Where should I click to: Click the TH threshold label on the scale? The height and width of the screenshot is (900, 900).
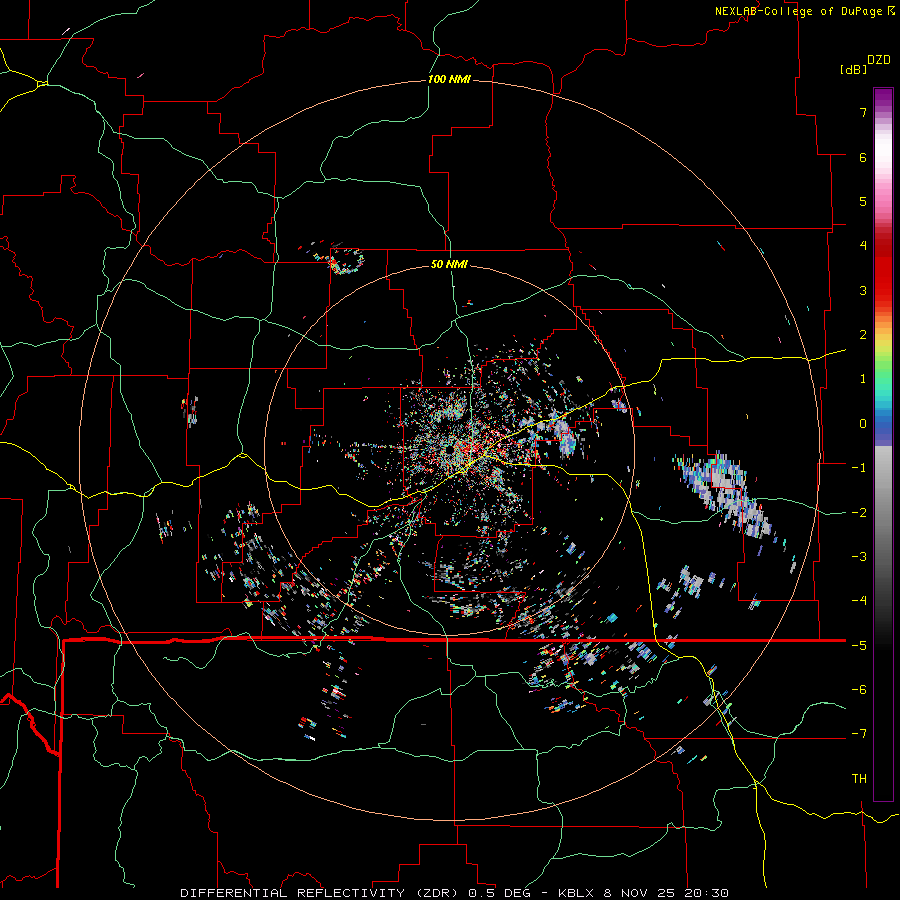[859, 778]
